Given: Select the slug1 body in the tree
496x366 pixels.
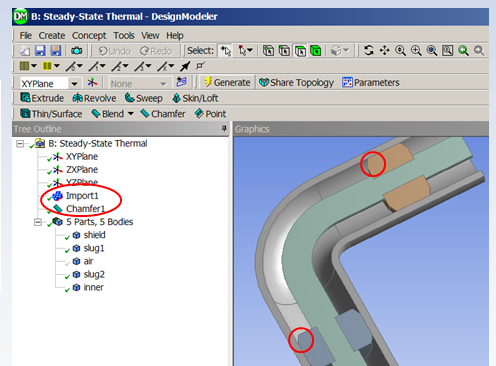Looking at the screenshot, I should [94, 248].
